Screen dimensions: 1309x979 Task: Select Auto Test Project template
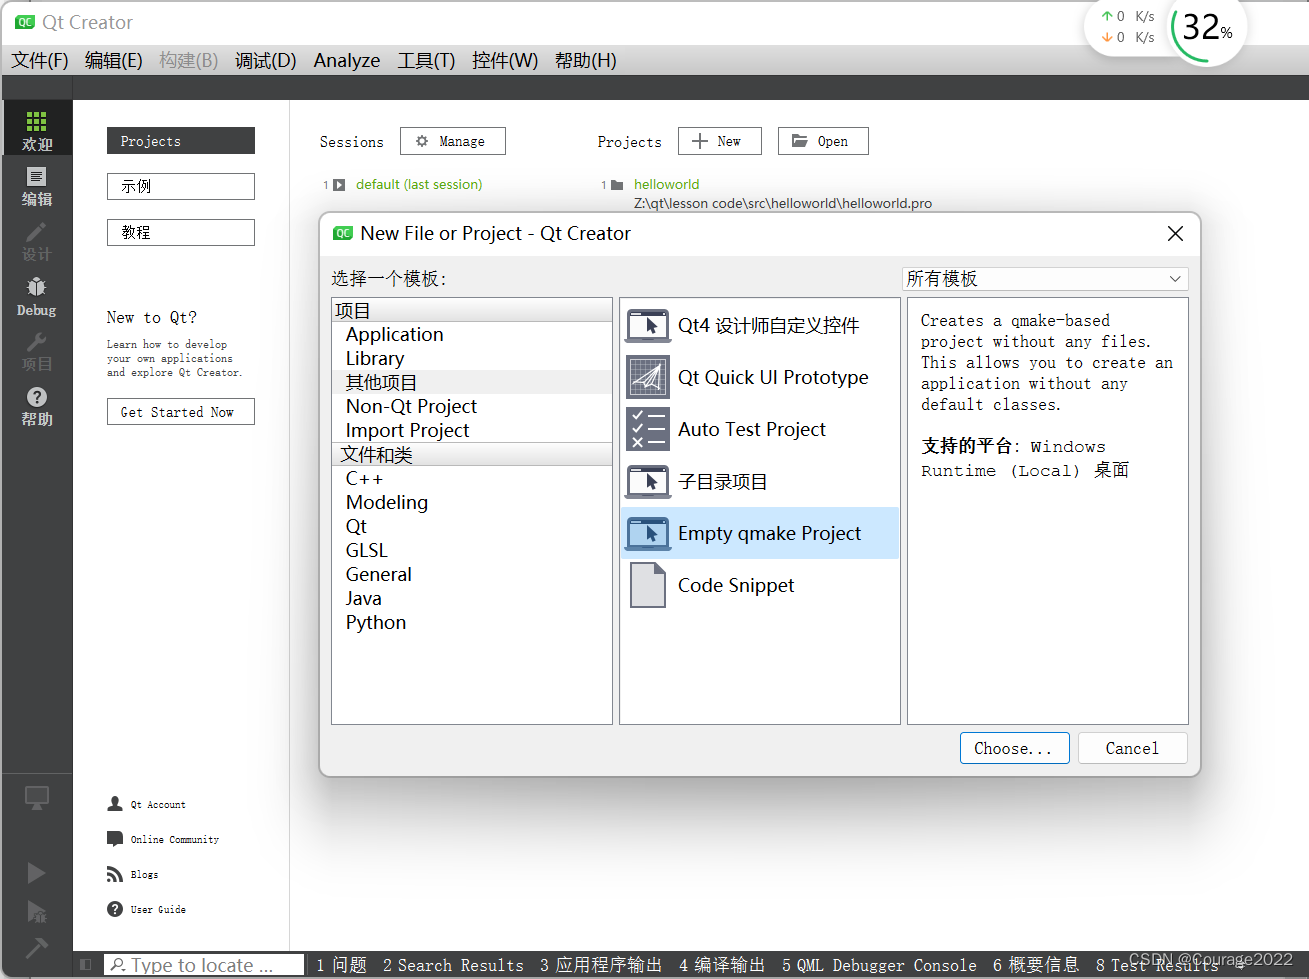(x=760, y=429)
